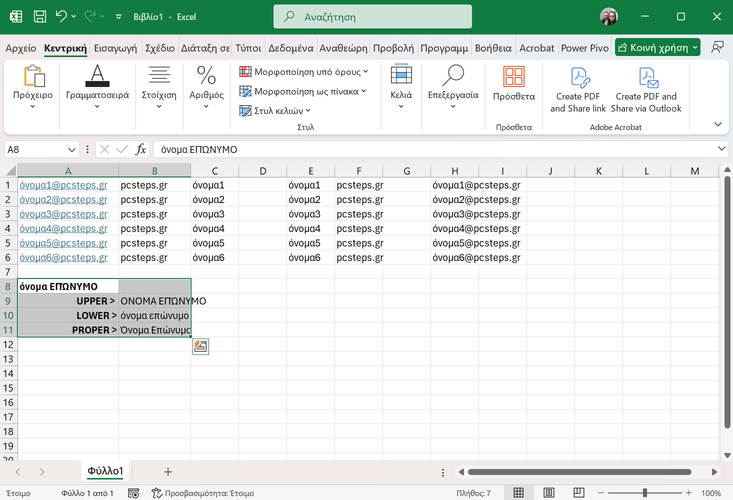Add a new sheet with plus button
The height and width of the screenshot is (500, 733).
tap(168, 471)
